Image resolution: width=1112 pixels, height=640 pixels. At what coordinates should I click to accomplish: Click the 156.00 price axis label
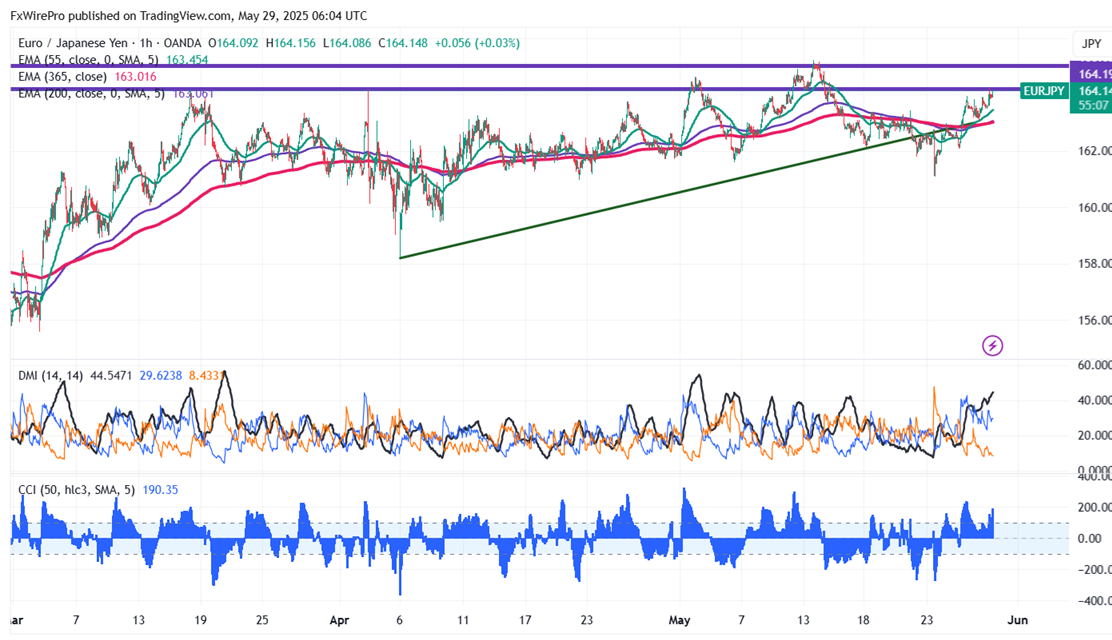1094,320
